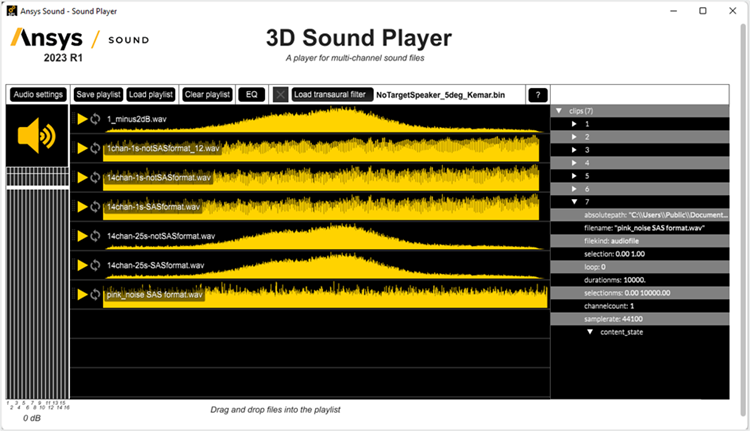The width and height of the screenshot is (750, 431).
Task: Play pink_noise SAS format.wav clip
Action: click(82, 295)
